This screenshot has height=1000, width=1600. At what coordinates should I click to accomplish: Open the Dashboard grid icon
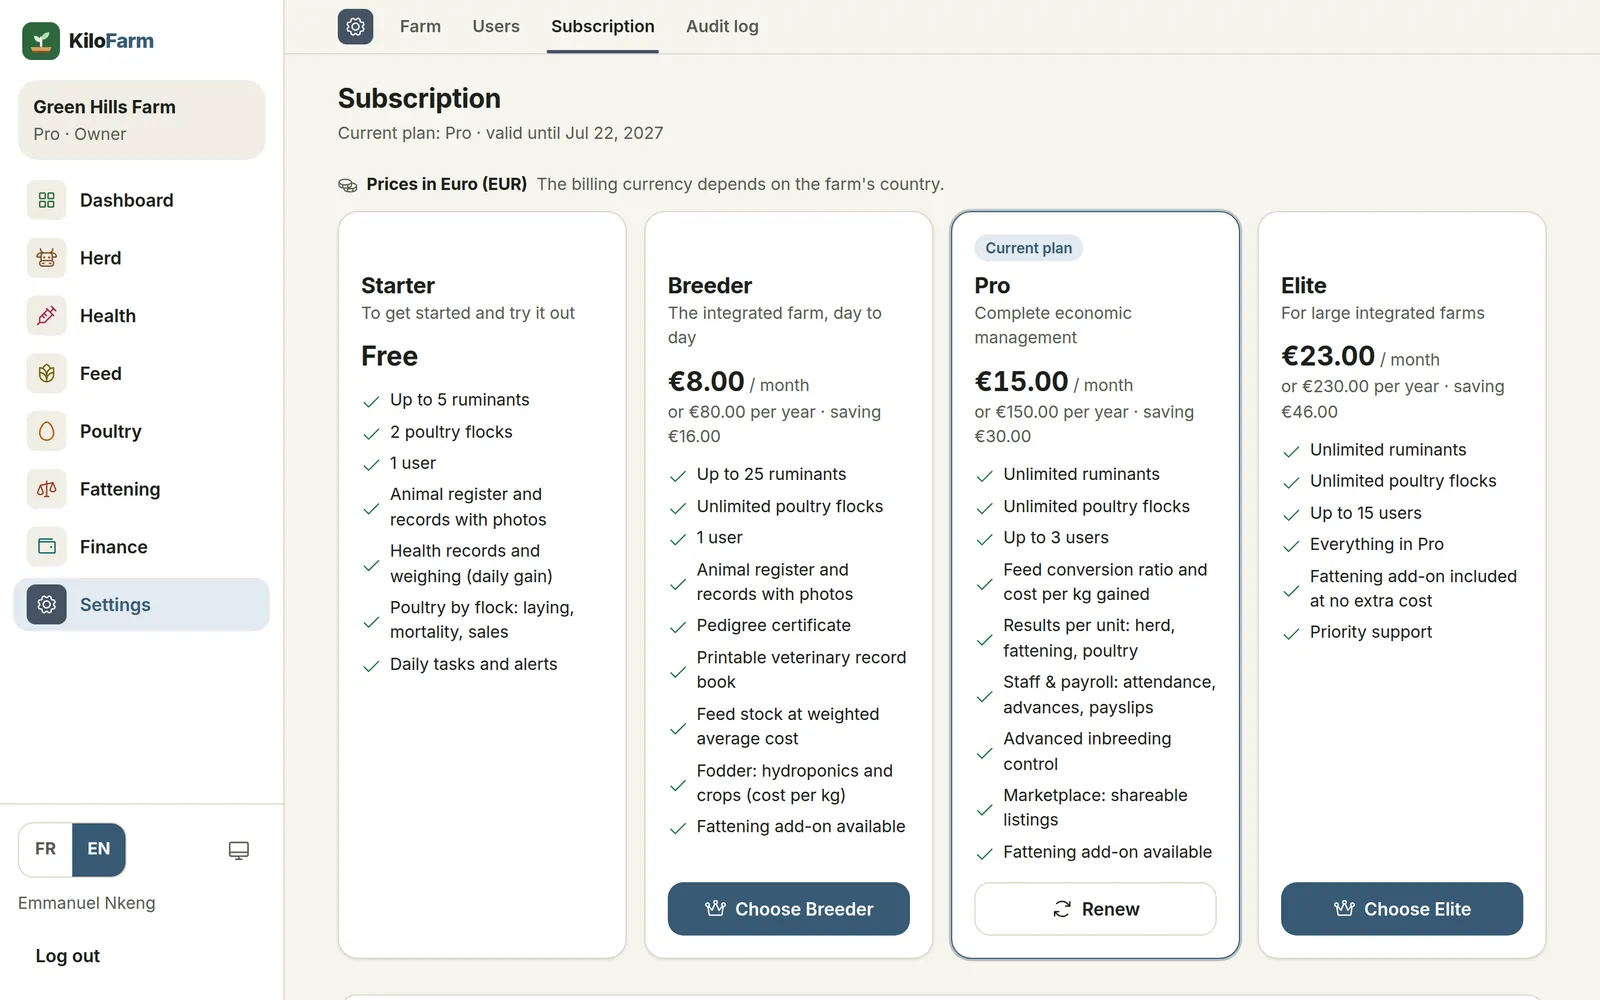tap(46, 200)
